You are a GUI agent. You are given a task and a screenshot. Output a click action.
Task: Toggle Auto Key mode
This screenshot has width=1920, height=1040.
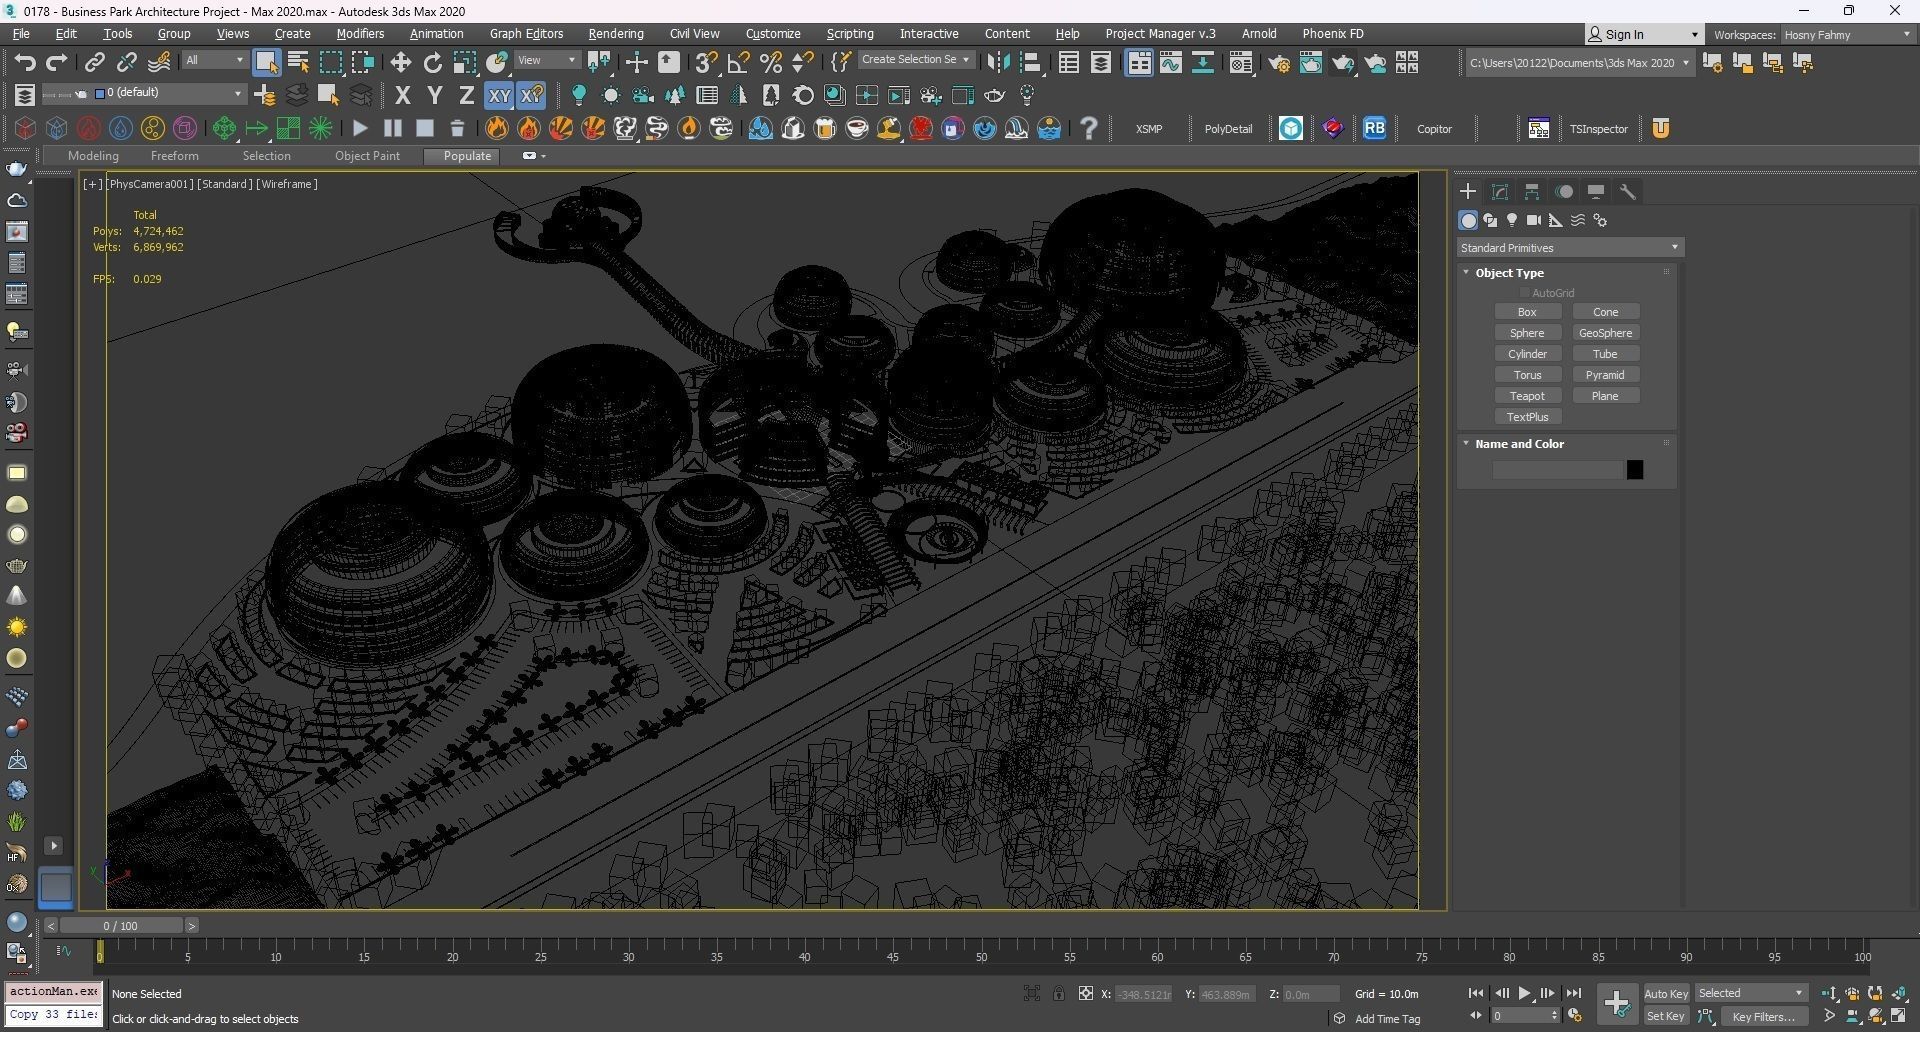click(1665, 993)
